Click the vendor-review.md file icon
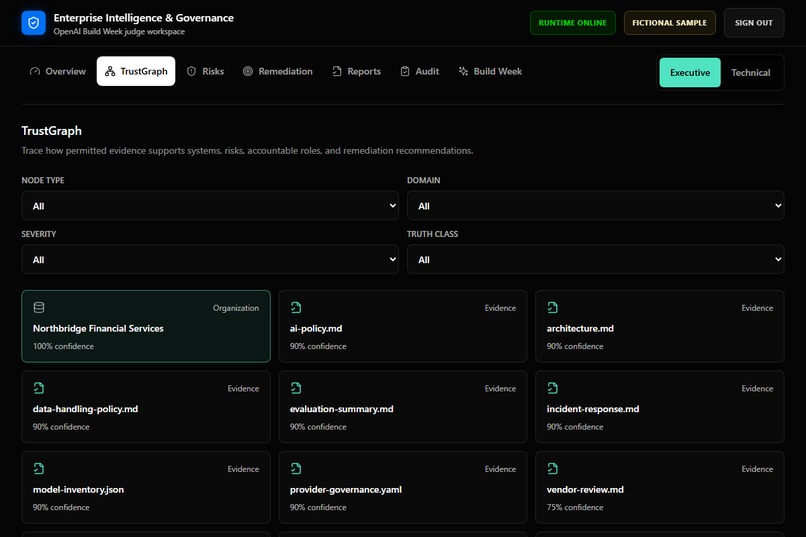Screen dimensions: 806x537 pyautogui.click(x=553, y=469)
